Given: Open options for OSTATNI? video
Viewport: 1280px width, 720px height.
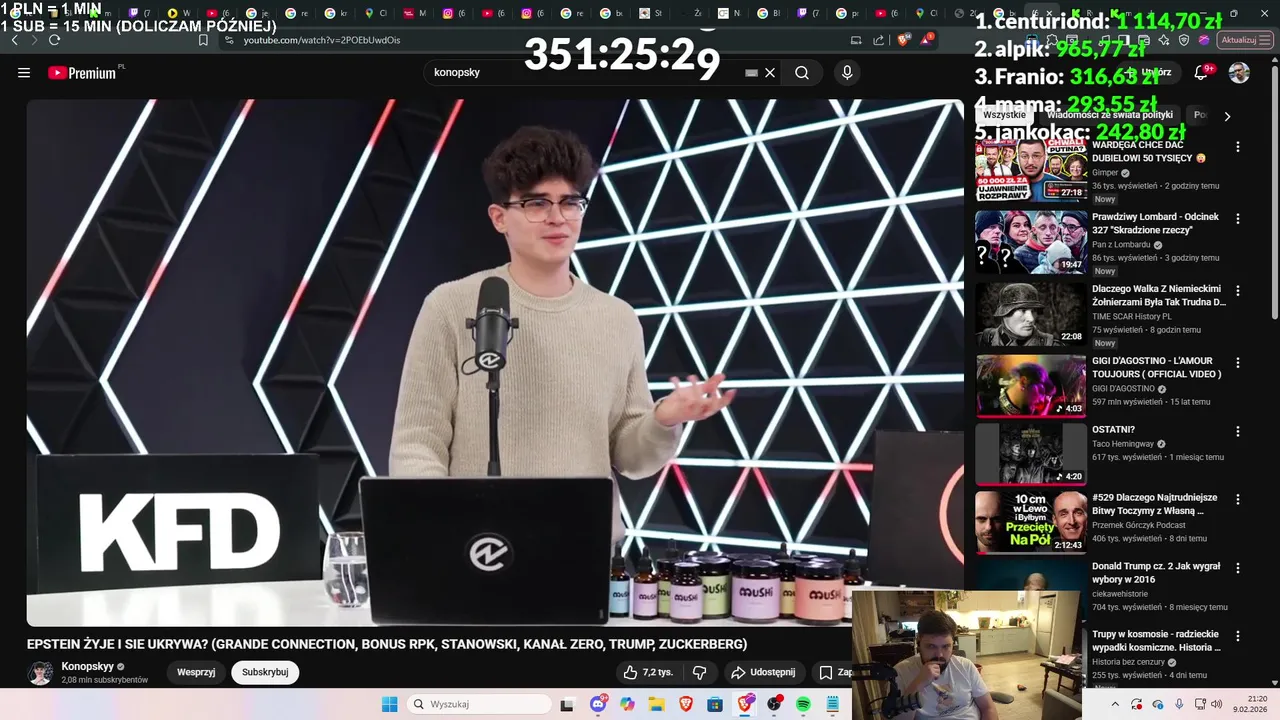Looking at the screenshot, I should 1238,432.
